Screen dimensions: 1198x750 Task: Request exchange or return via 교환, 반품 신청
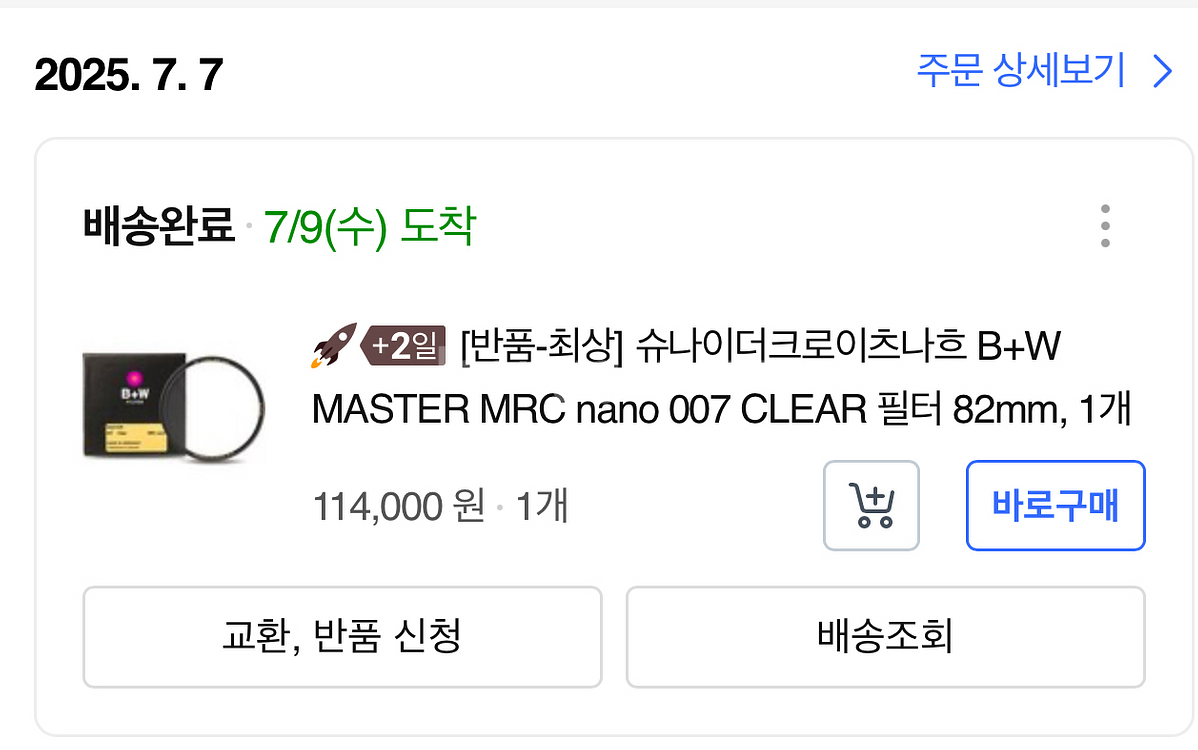(342, 636)
